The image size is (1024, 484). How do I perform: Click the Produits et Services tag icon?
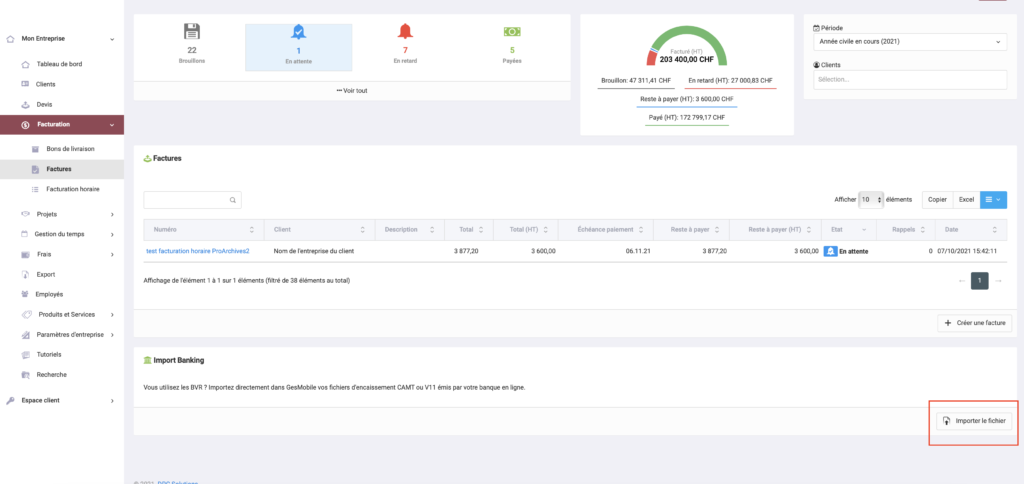[x=25, y=315]
